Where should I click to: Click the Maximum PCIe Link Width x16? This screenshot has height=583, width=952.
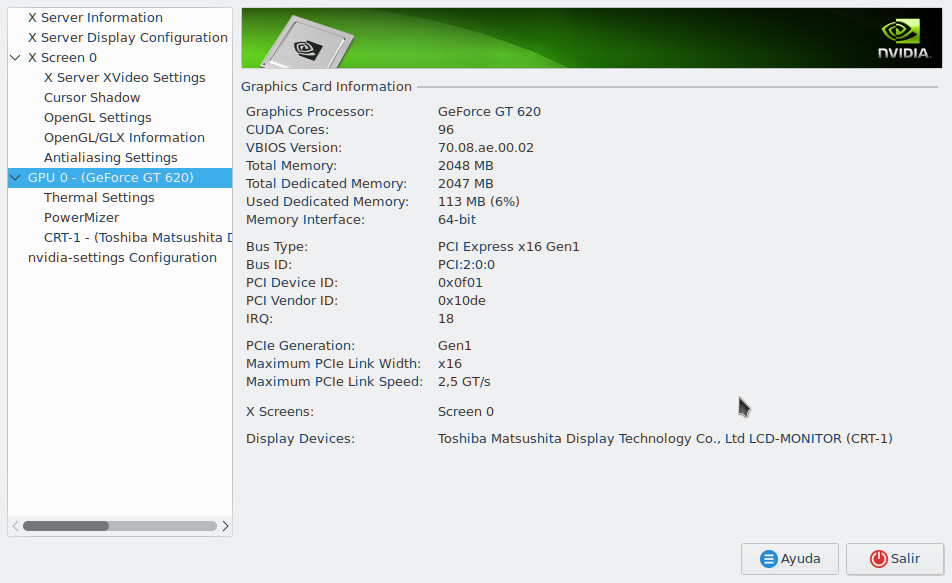click(x=450, y=364)
